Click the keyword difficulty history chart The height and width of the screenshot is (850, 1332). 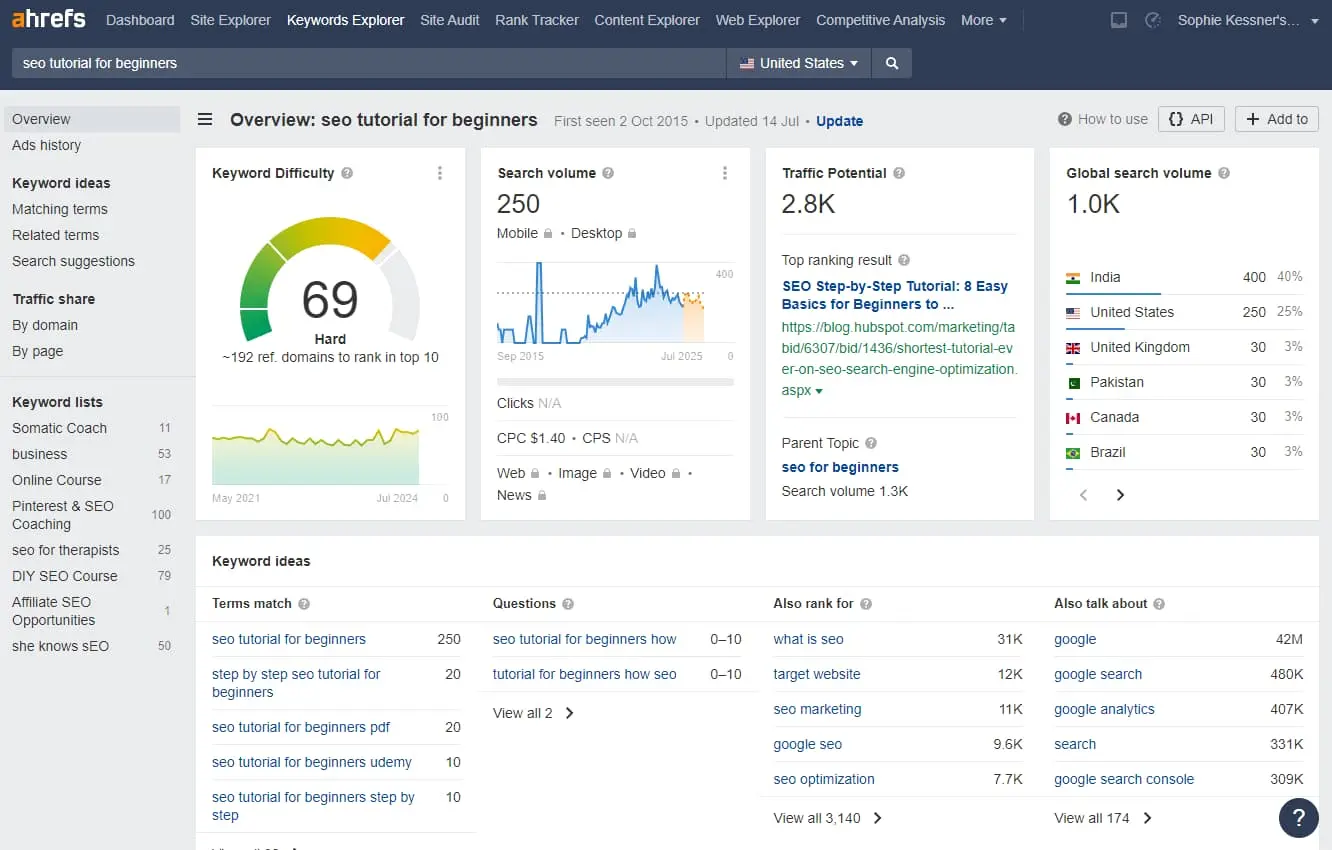(315, 455)
